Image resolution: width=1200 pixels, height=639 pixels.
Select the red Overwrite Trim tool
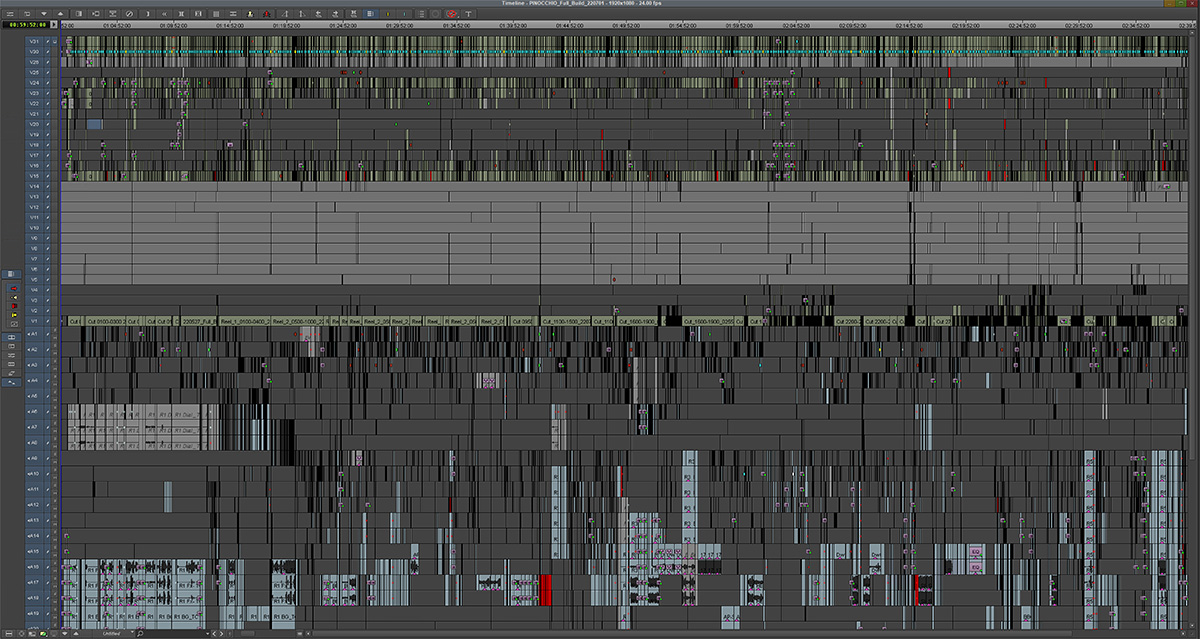click(x=13, y=307)
